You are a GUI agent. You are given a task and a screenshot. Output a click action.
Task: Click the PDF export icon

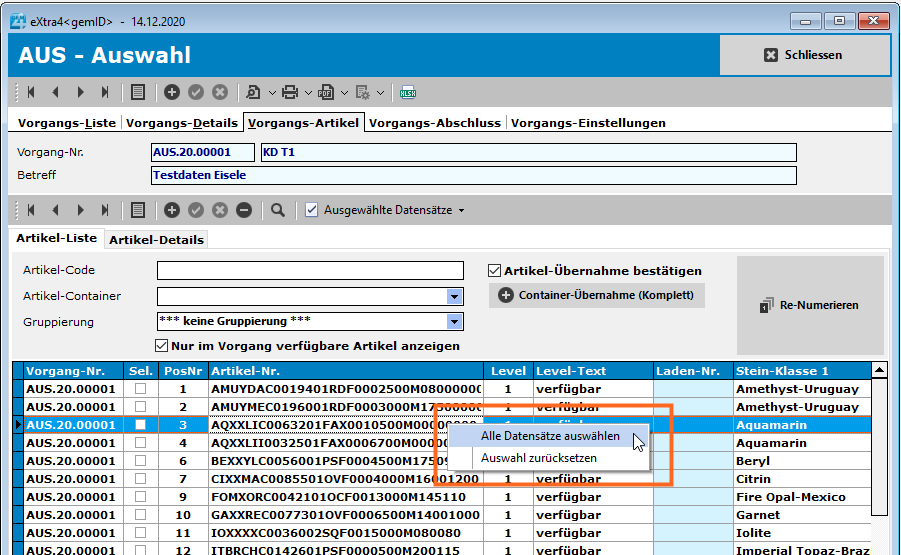[x=325, y=92]
